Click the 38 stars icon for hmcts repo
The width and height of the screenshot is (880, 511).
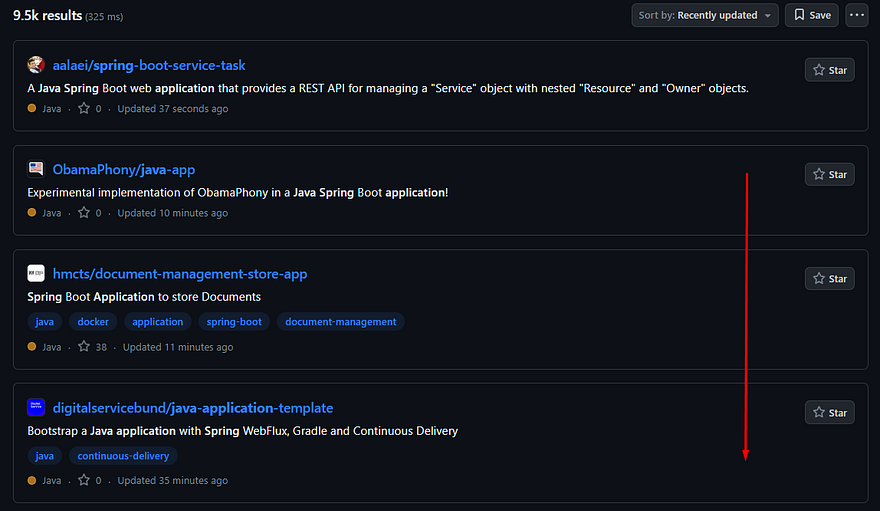84,347
